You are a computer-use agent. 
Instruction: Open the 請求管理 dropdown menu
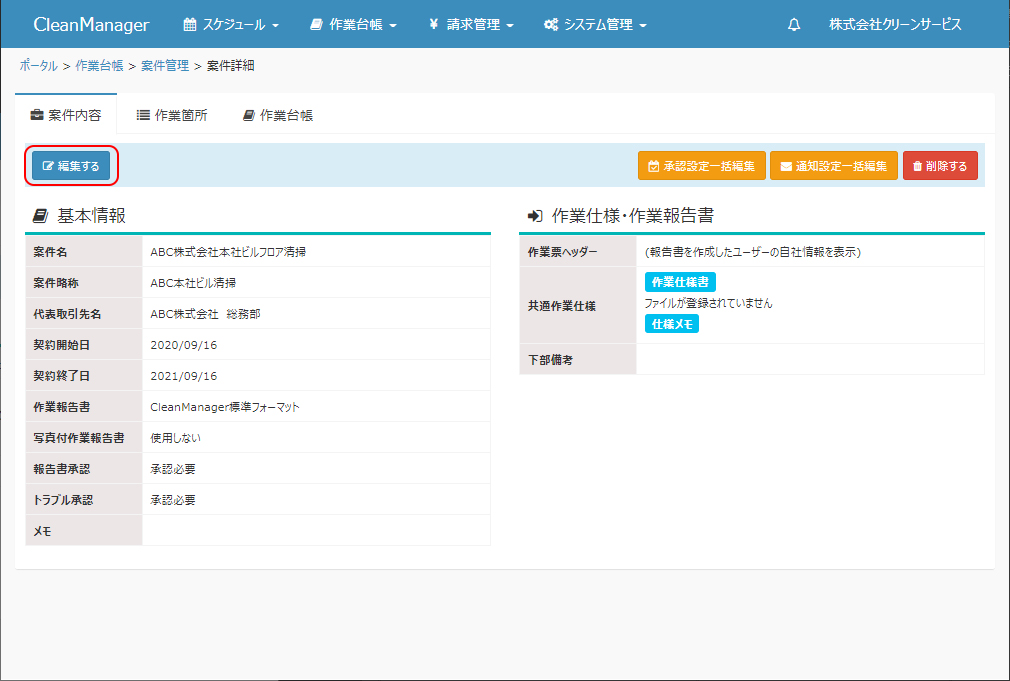[471, 25]
